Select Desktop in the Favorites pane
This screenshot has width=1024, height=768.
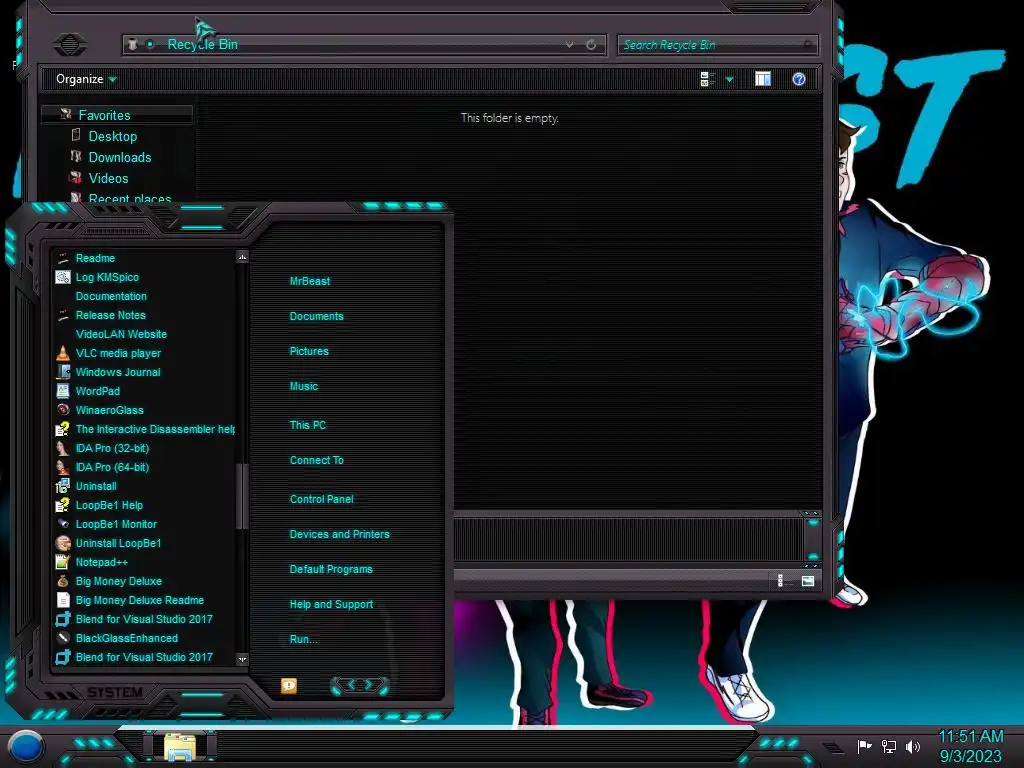(112, 136)
